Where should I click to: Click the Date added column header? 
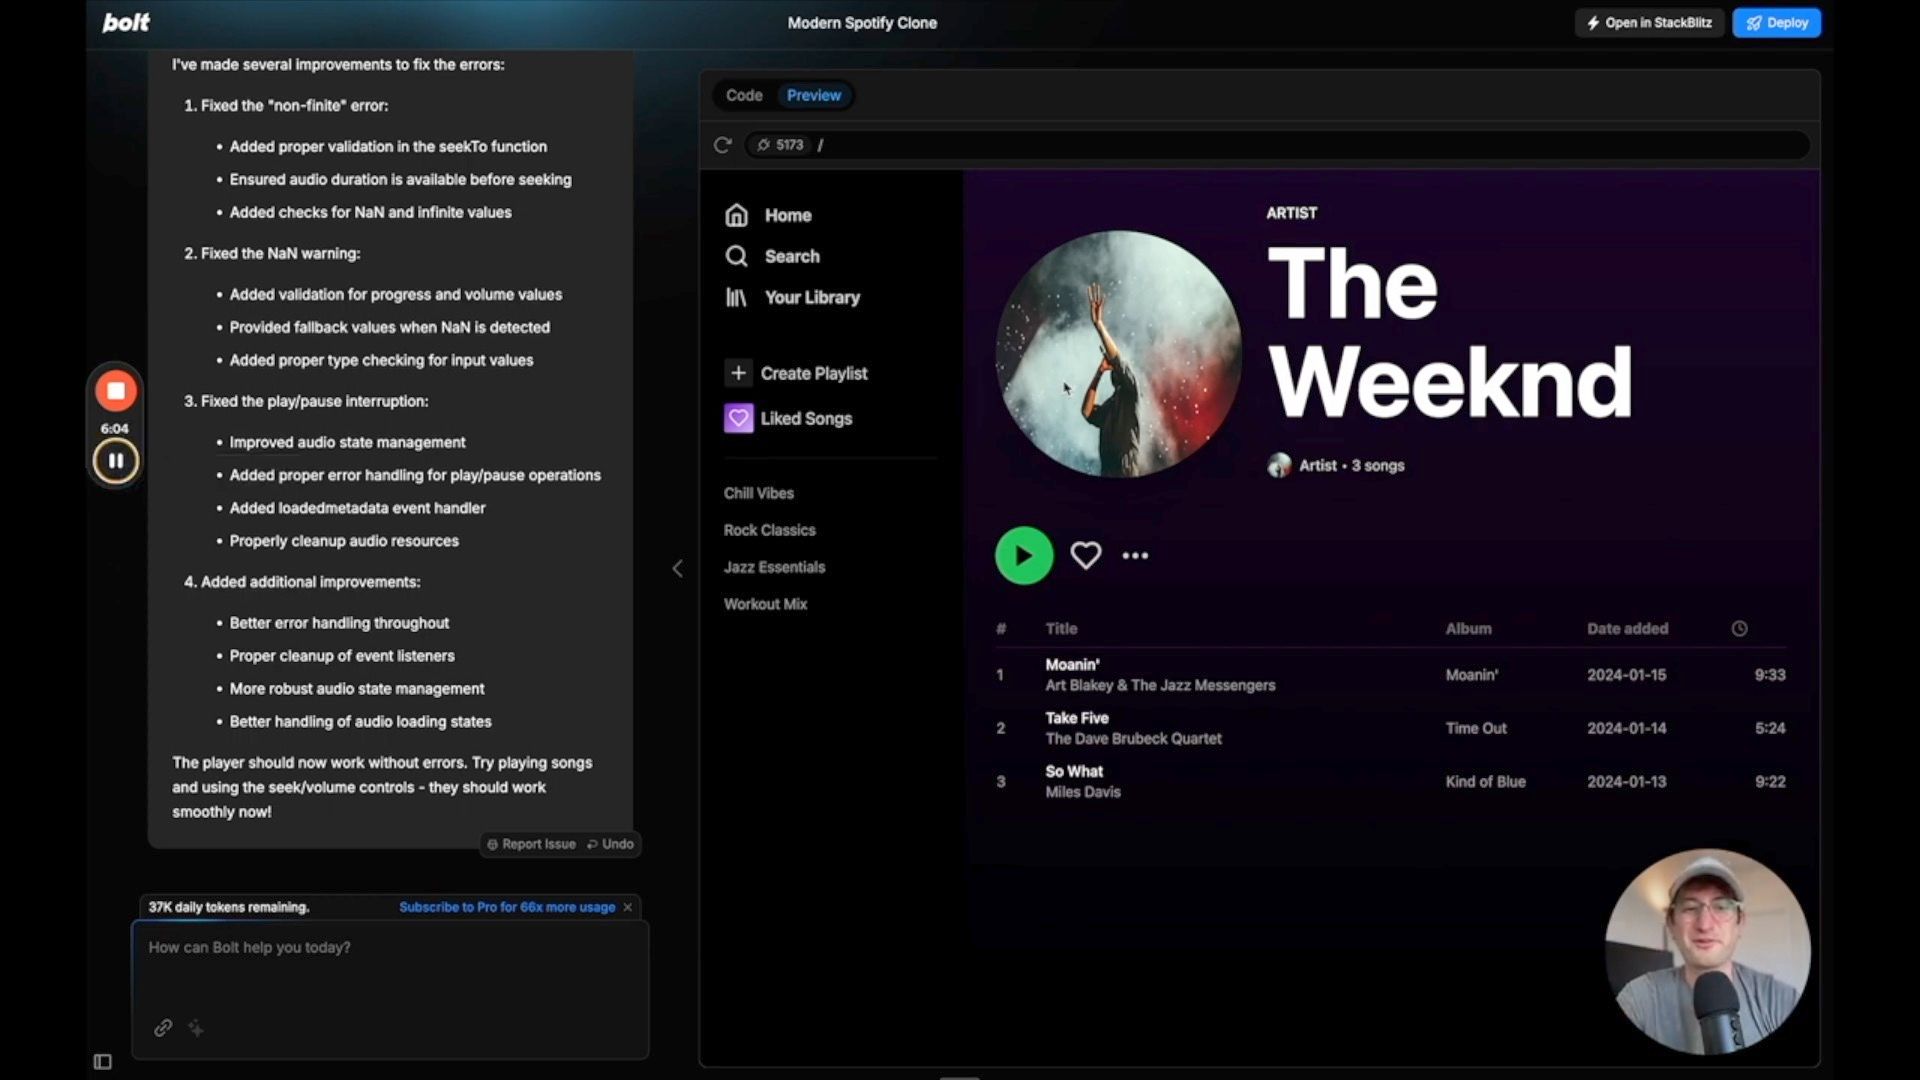coord(1628,628)
